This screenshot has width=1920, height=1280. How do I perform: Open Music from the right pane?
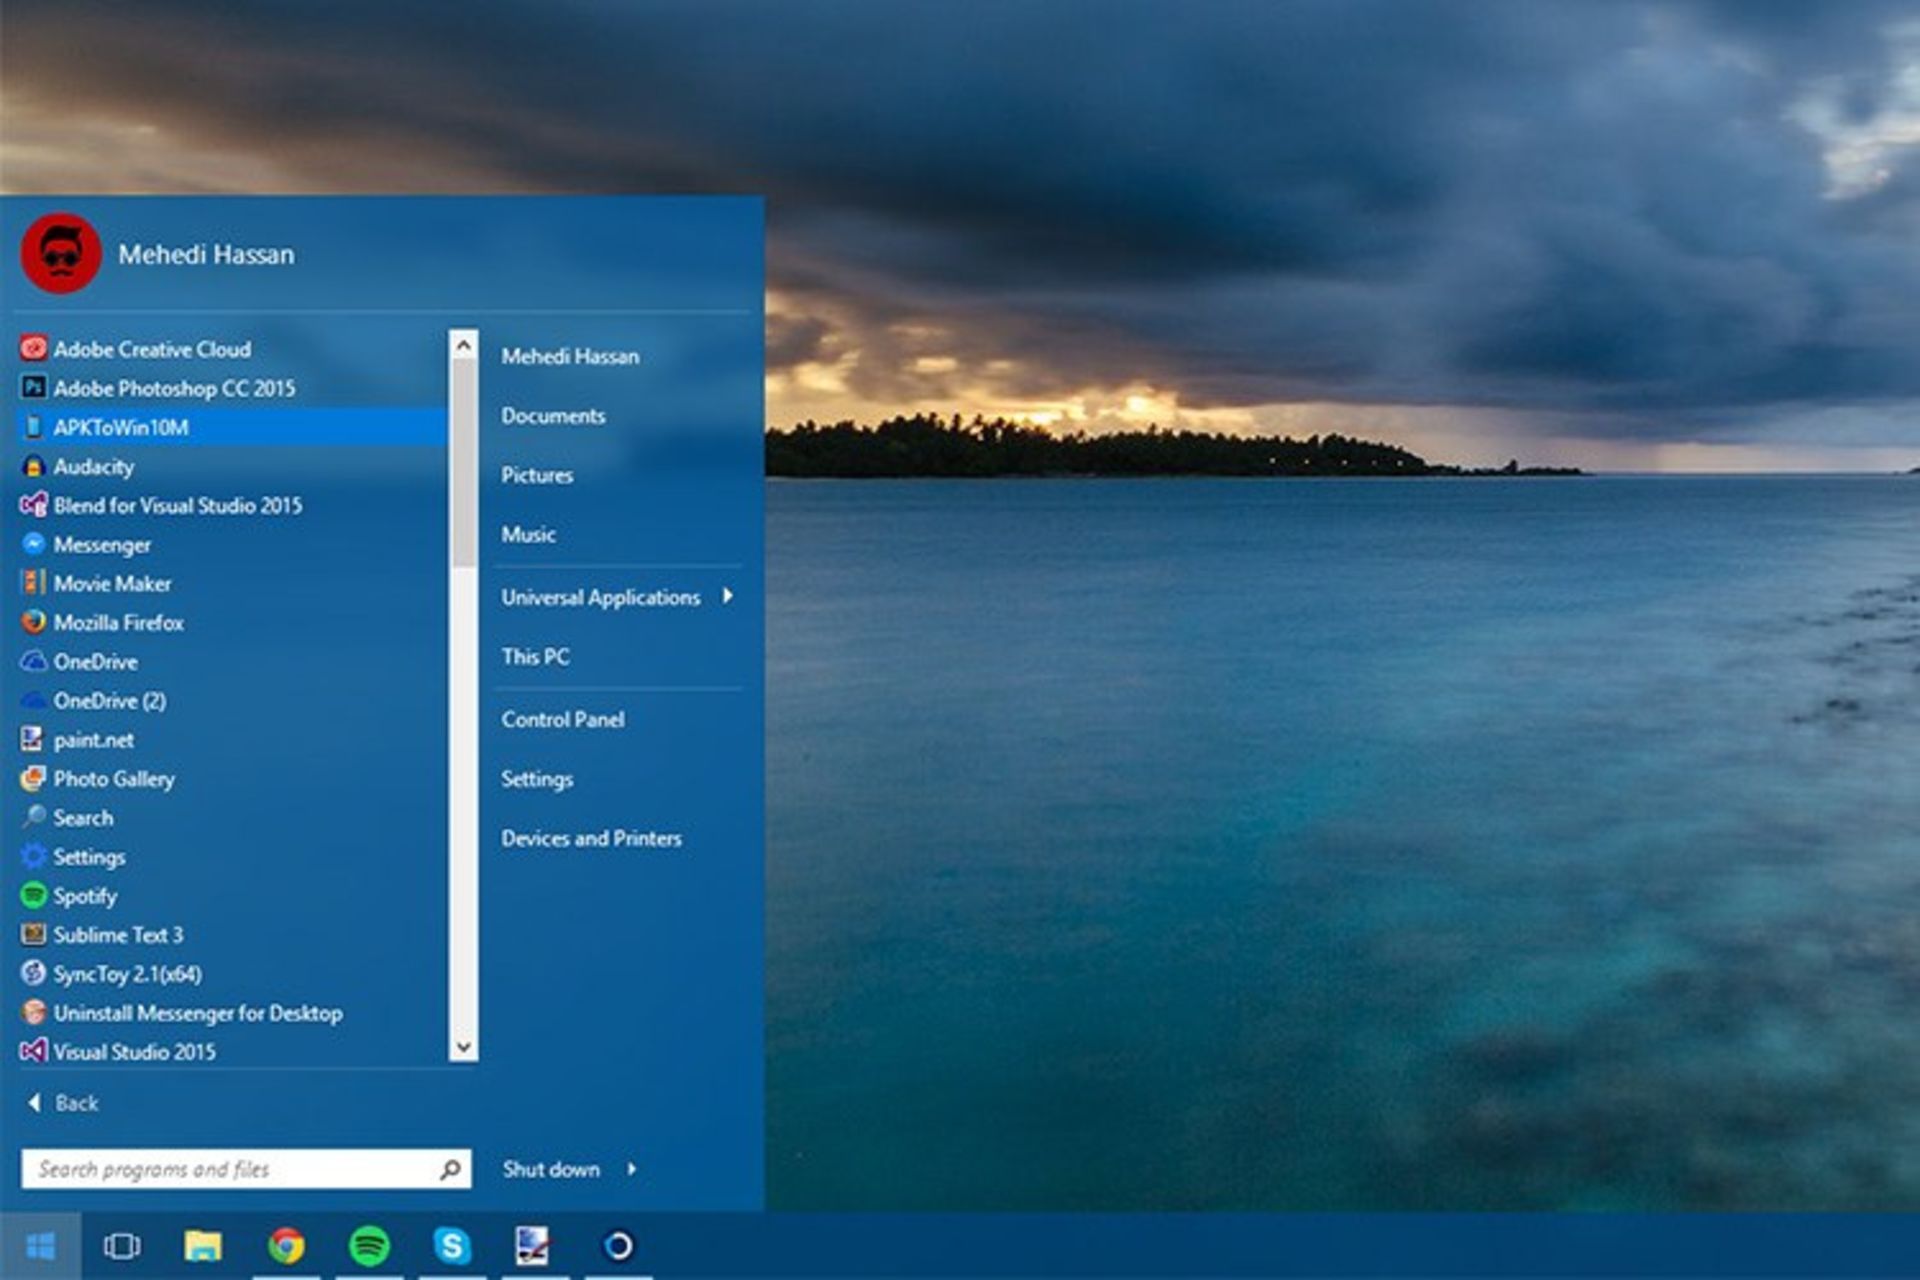528,534
